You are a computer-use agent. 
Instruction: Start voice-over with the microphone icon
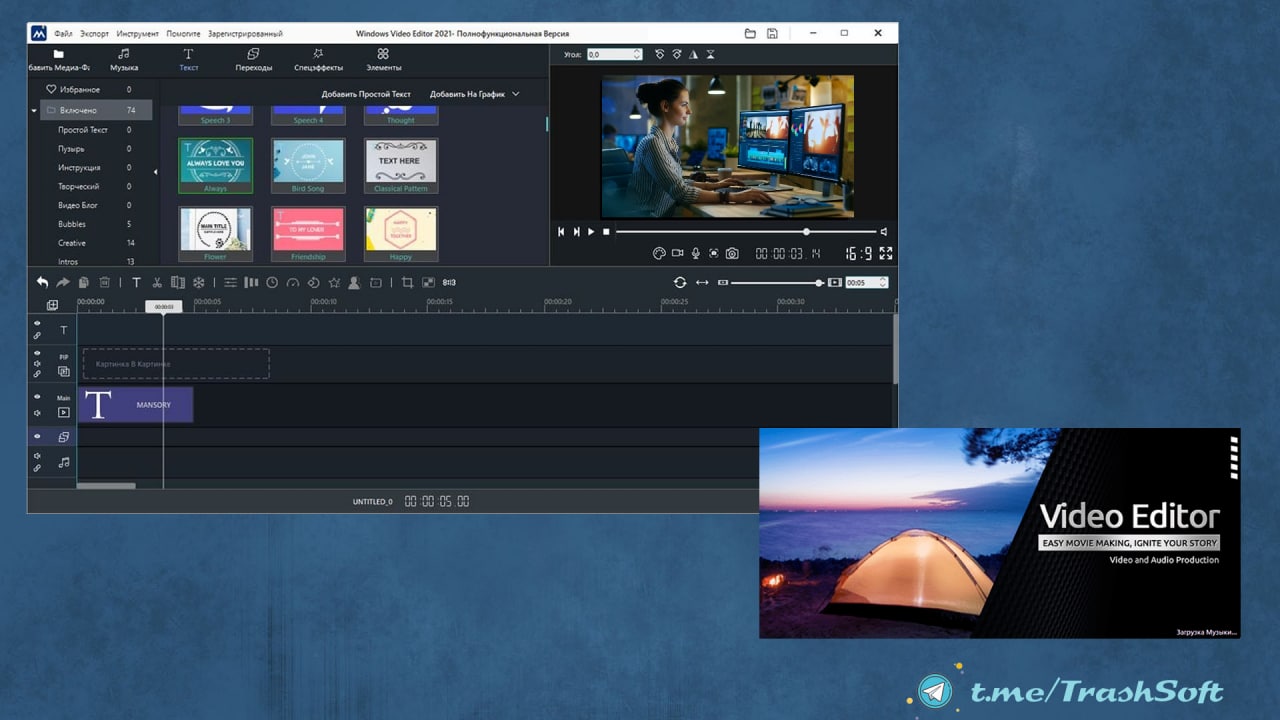[695, 254]
